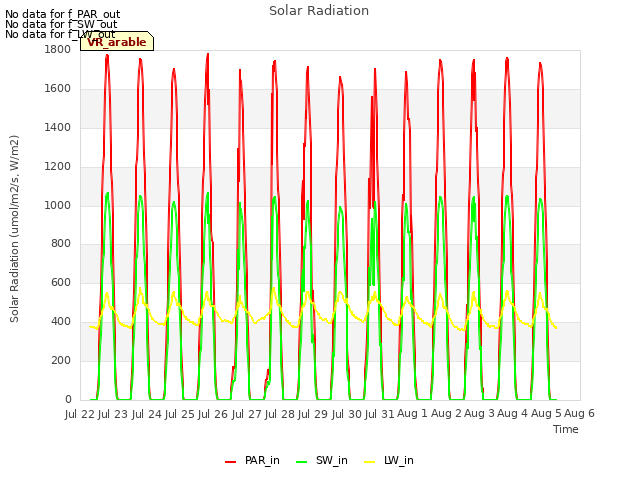
Task: Click the Solar Radiation chart title
Action: [319, 11]
